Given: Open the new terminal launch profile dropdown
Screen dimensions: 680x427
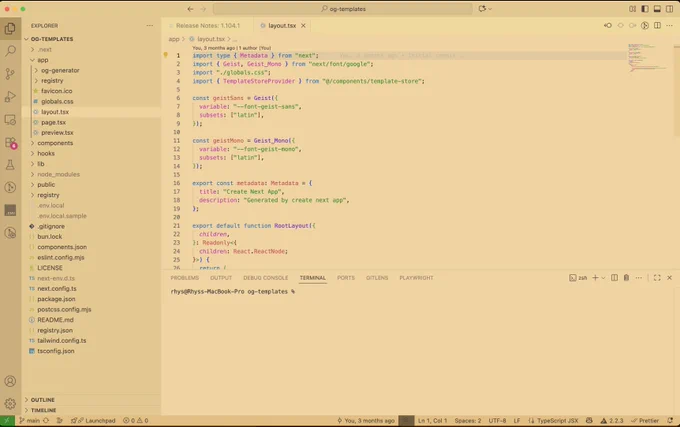Looking at the screenshot, I should (603, 278).
